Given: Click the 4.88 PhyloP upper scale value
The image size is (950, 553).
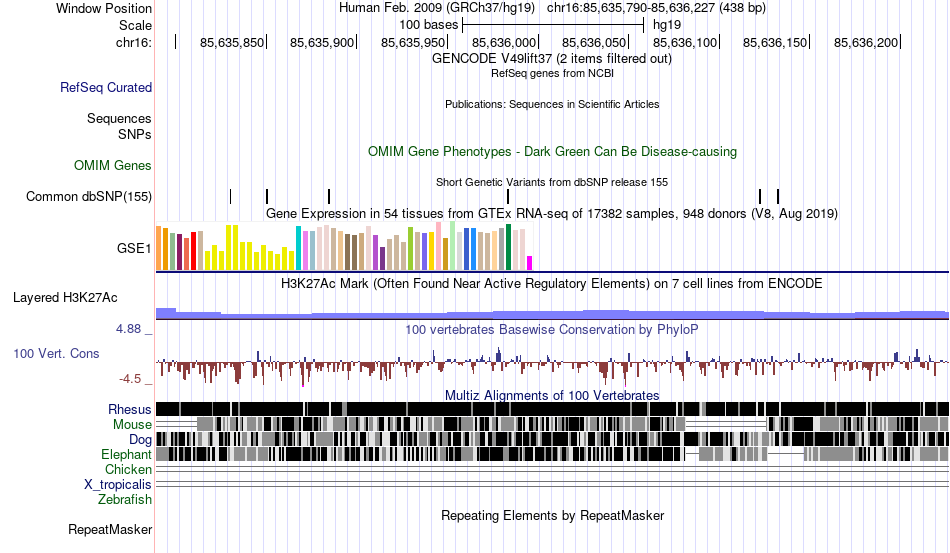Looking at the screenshot, I should (128, 329).
